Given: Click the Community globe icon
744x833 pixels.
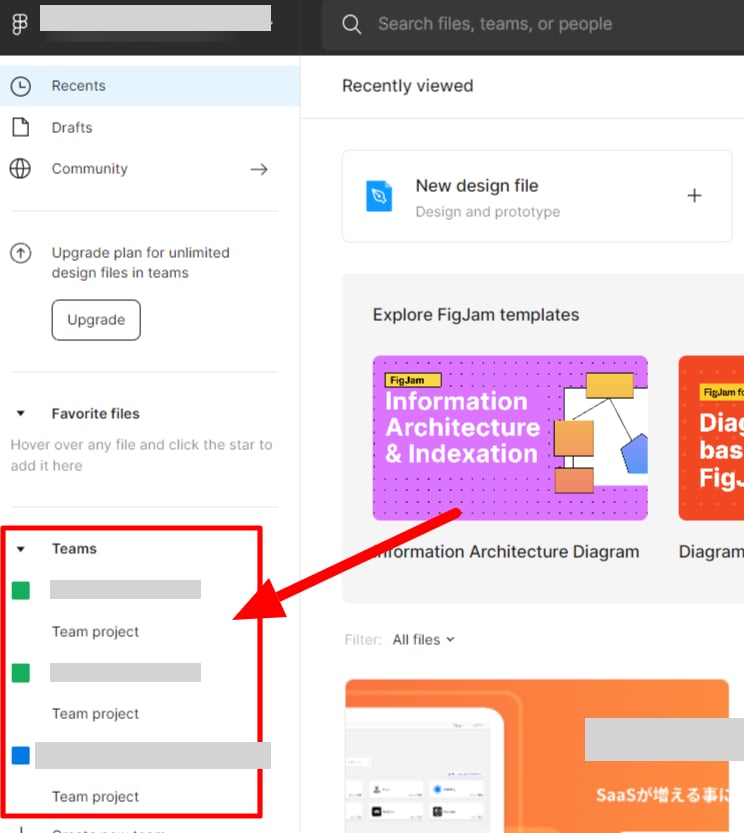Looking at the screenshot, I should 20,169.
